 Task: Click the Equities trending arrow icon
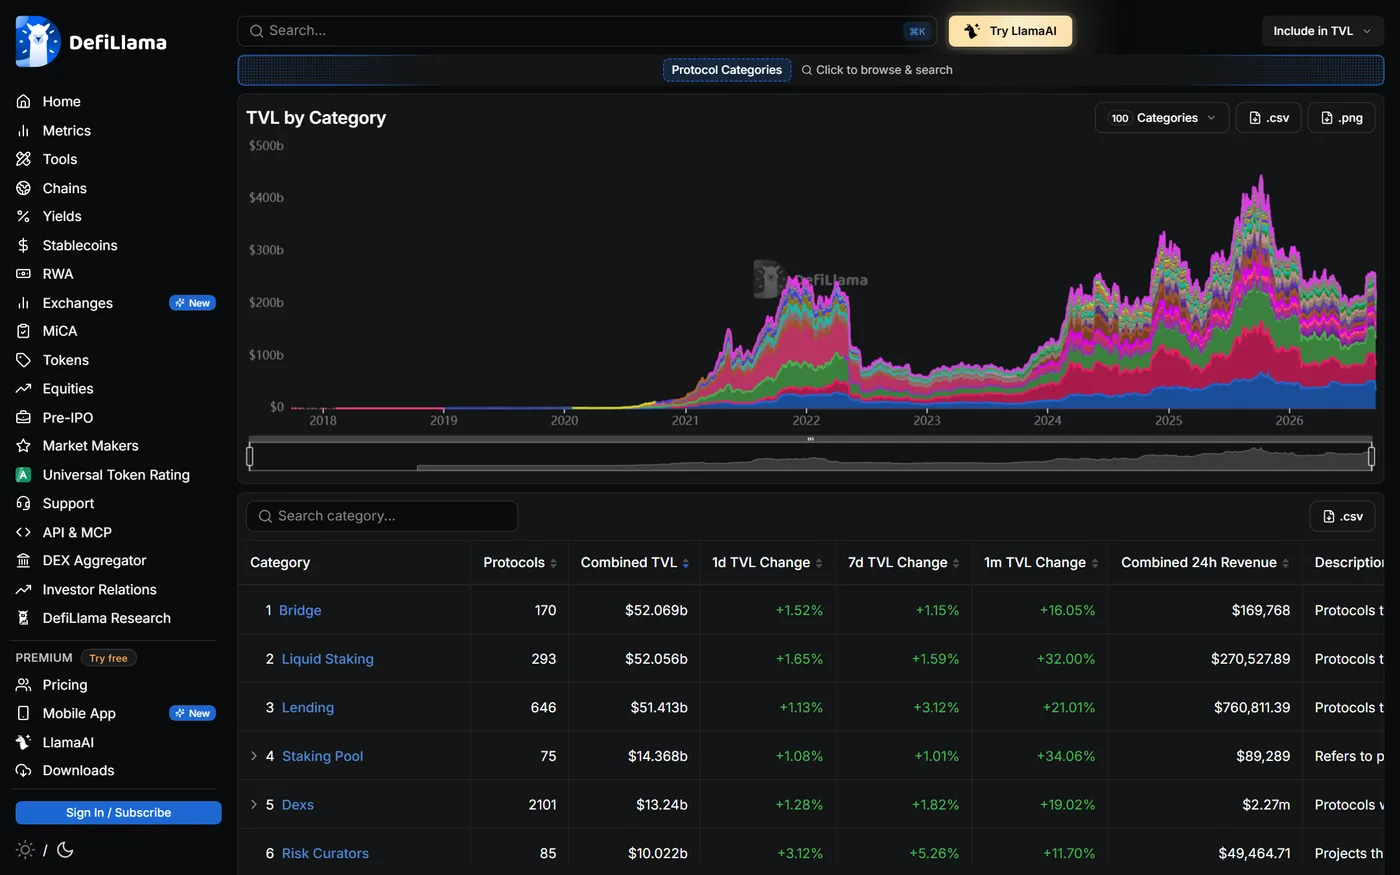[x=23, y=389]
